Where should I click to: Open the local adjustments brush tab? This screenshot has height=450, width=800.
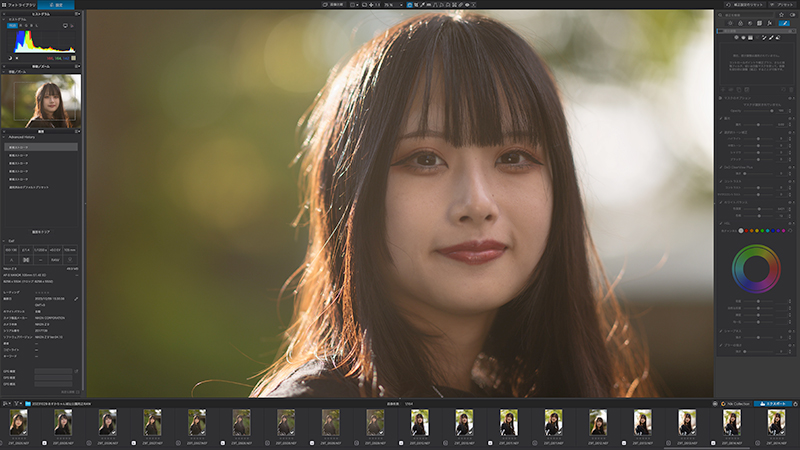(784, 23)
